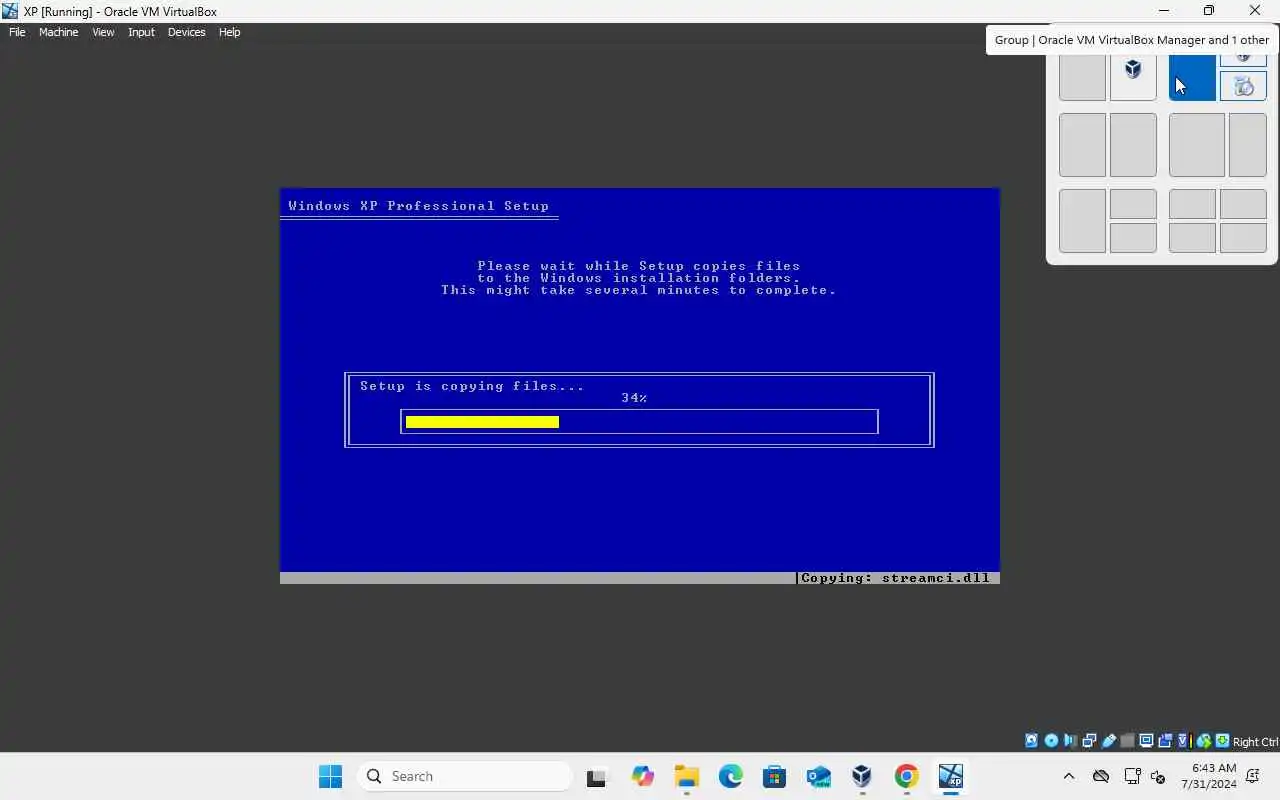Click the volume tray icon

[1159, 776]
